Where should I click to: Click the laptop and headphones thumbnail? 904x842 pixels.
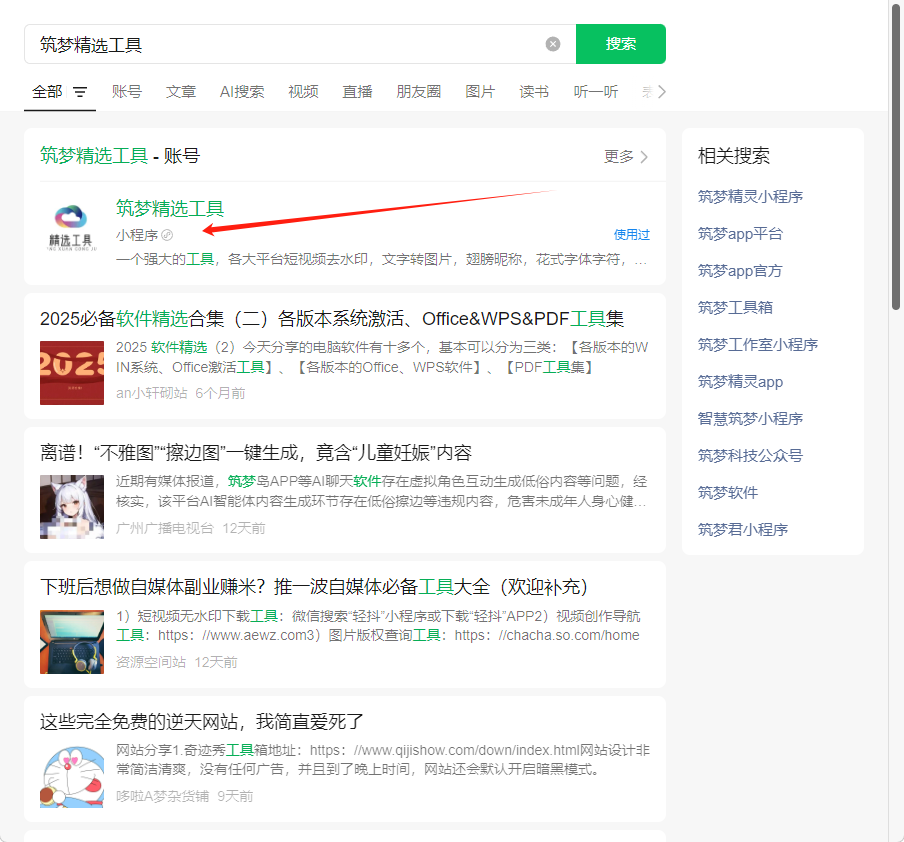click(x=71, y=642)
